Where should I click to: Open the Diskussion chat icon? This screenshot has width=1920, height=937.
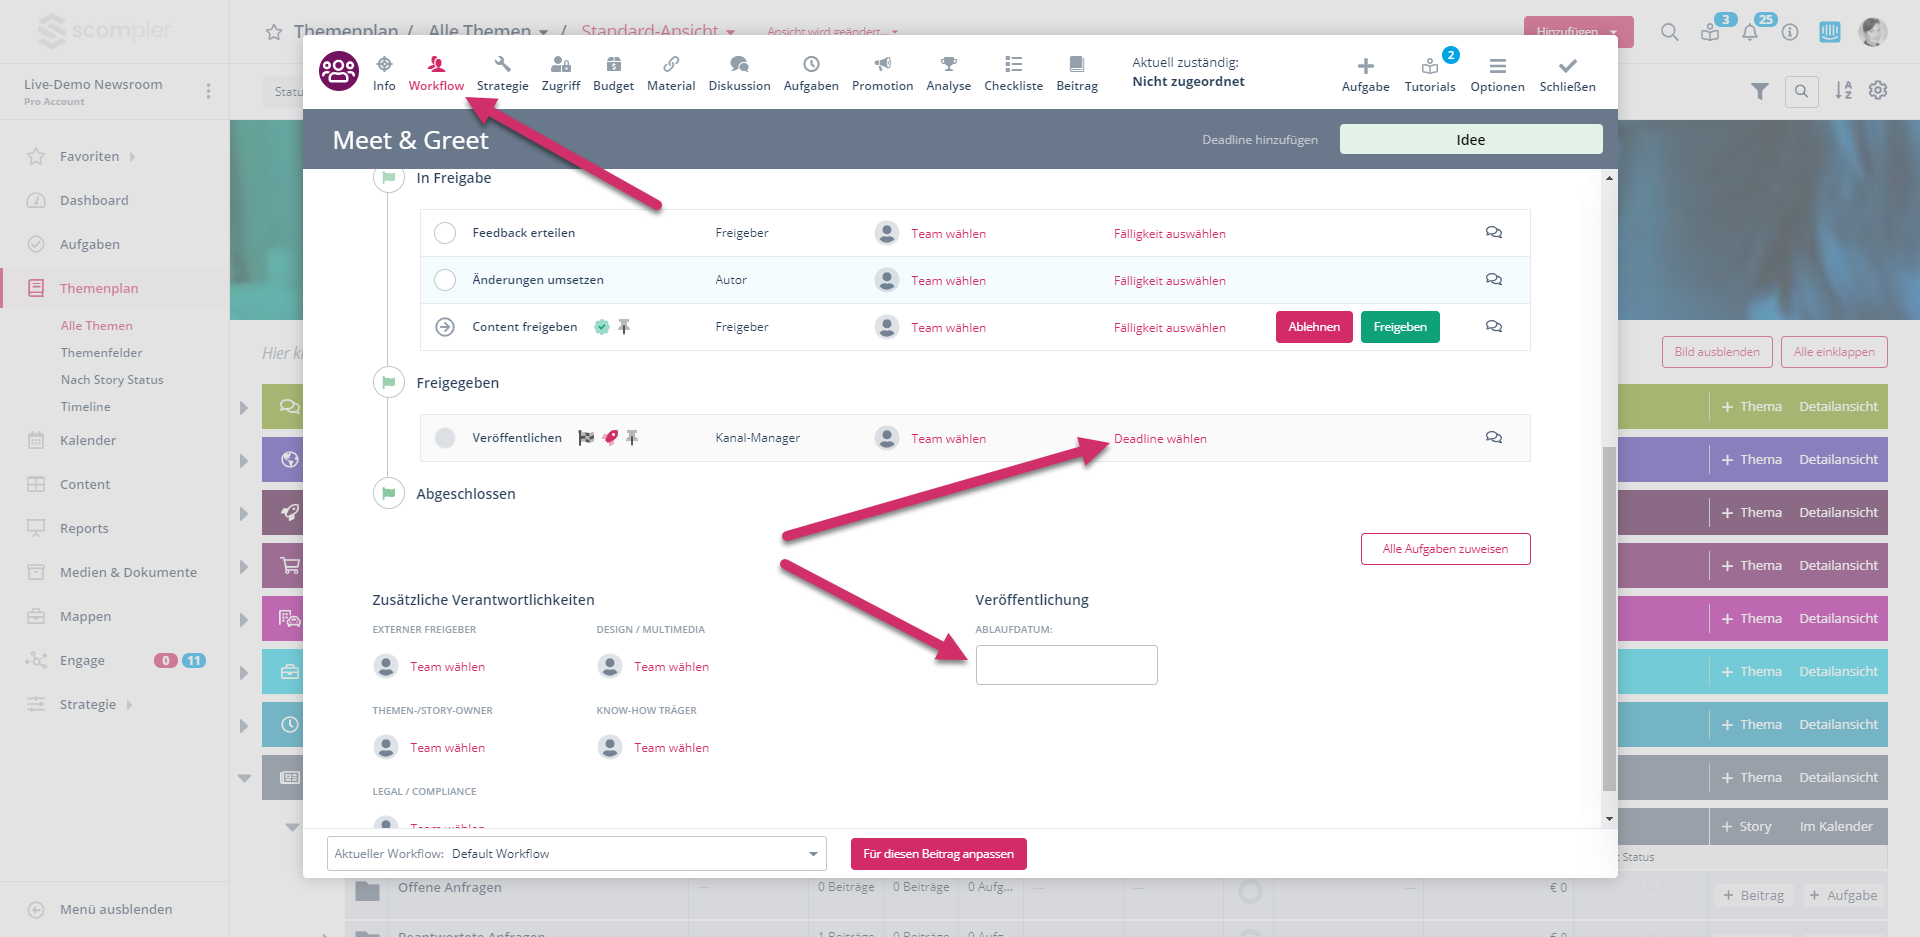pyautogui.click(x=739, y=65)
